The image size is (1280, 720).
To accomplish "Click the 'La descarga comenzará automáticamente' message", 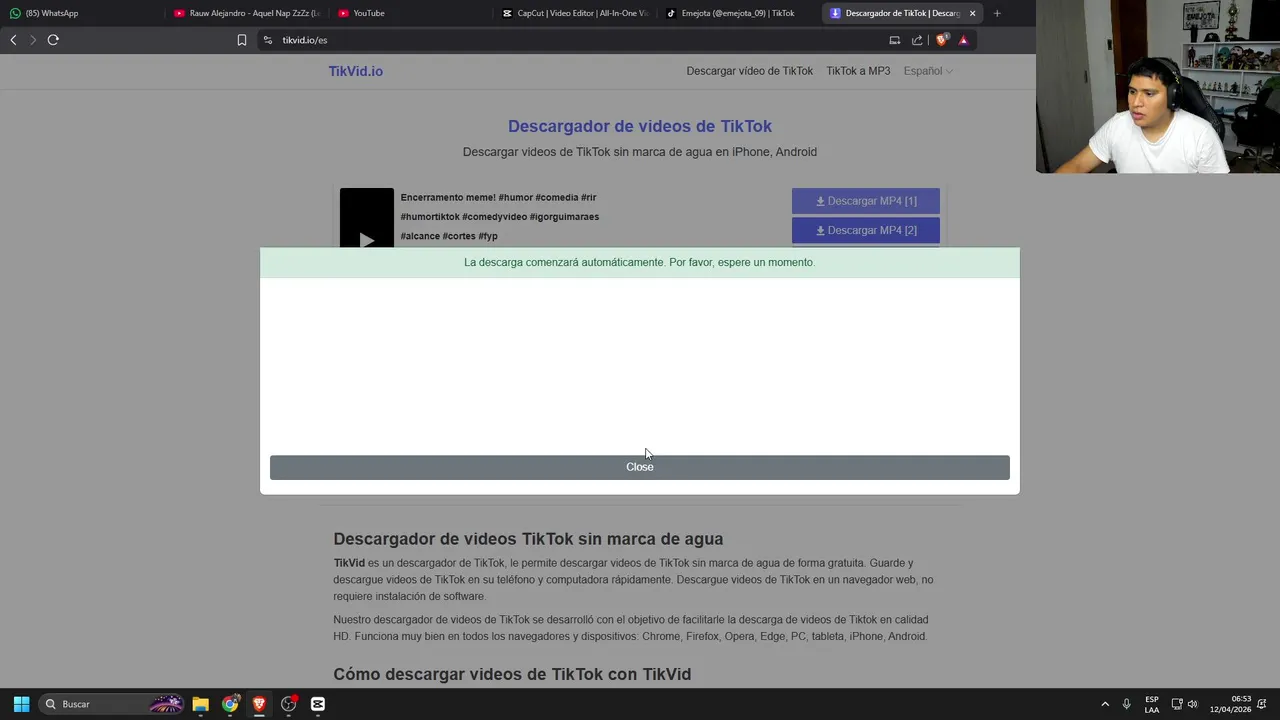I will tap(639, 262).
